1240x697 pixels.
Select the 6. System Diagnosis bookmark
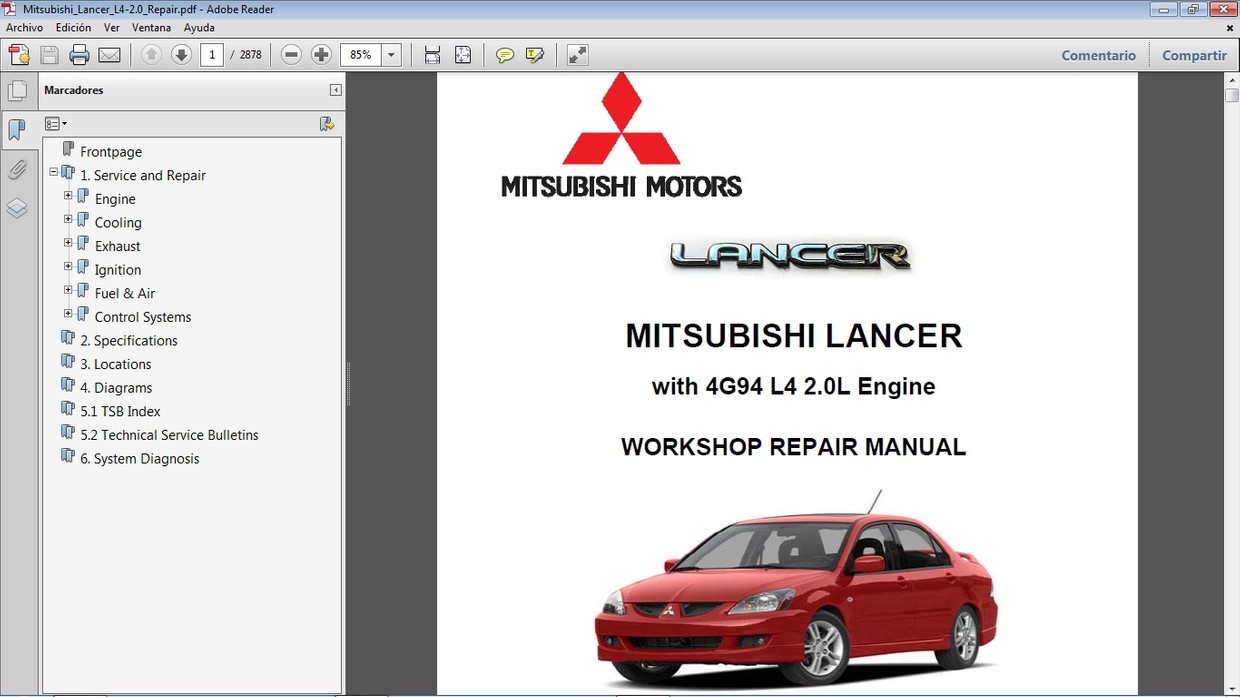point(140,459)
